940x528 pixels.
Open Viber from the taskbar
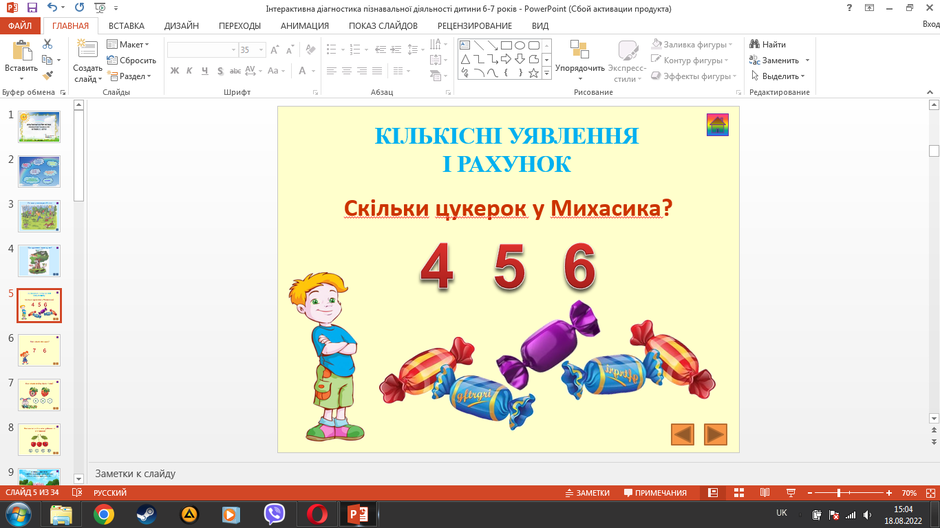click(274, 514)
